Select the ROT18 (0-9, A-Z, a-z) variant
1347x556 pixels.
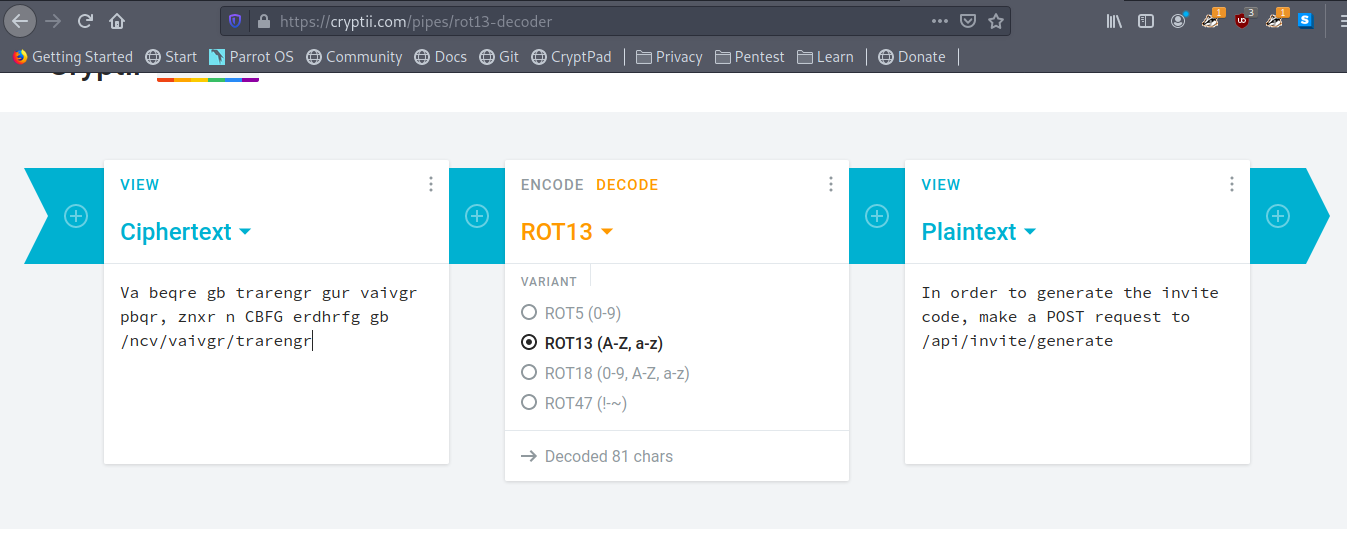click(529, 373)
